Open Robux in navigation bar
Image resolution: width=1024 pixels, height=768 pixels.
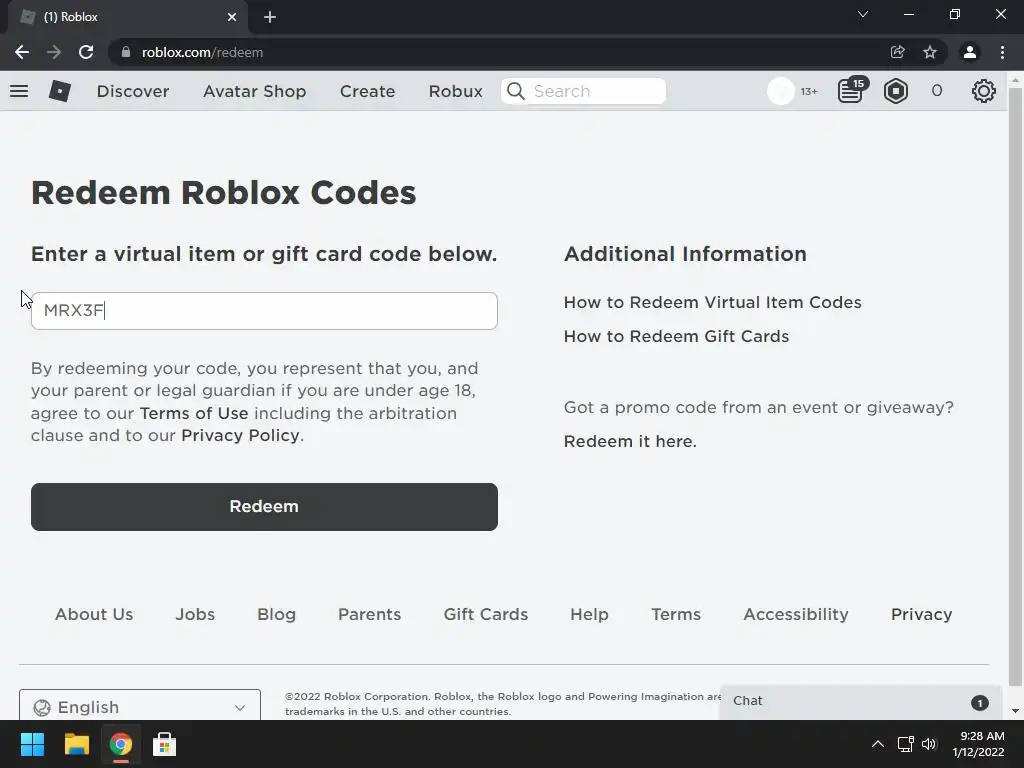[456, 91]
